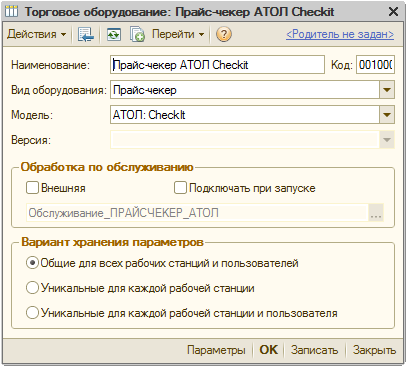This screenshot has width=406, height=366.
Task: Click the copy-with-plus (add by copying) icon
Action: click(x=137, y=34)
